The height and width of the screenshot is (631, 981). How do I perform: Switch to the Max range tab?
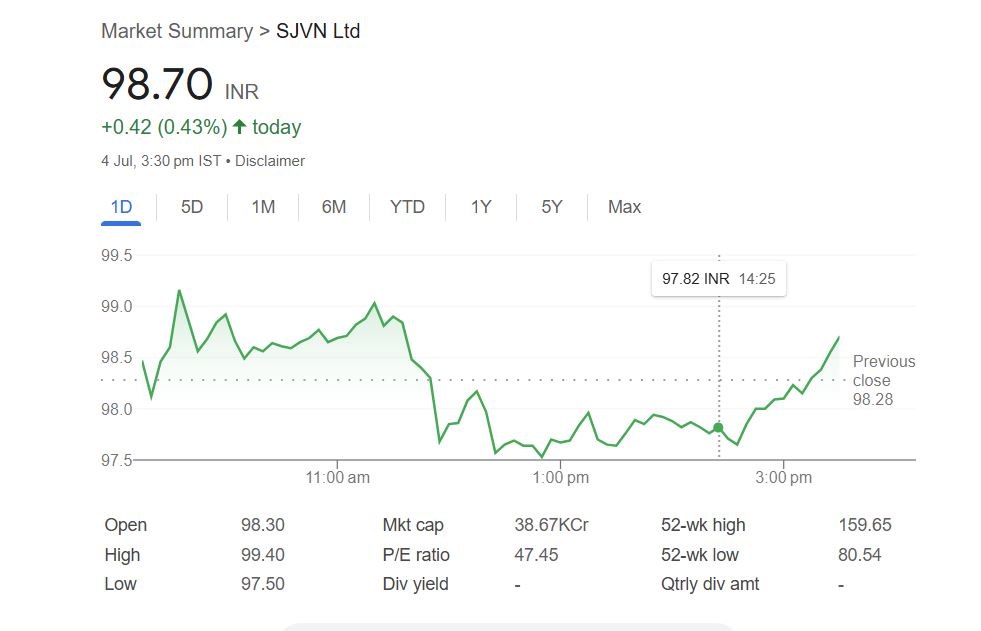click(624, 207)
